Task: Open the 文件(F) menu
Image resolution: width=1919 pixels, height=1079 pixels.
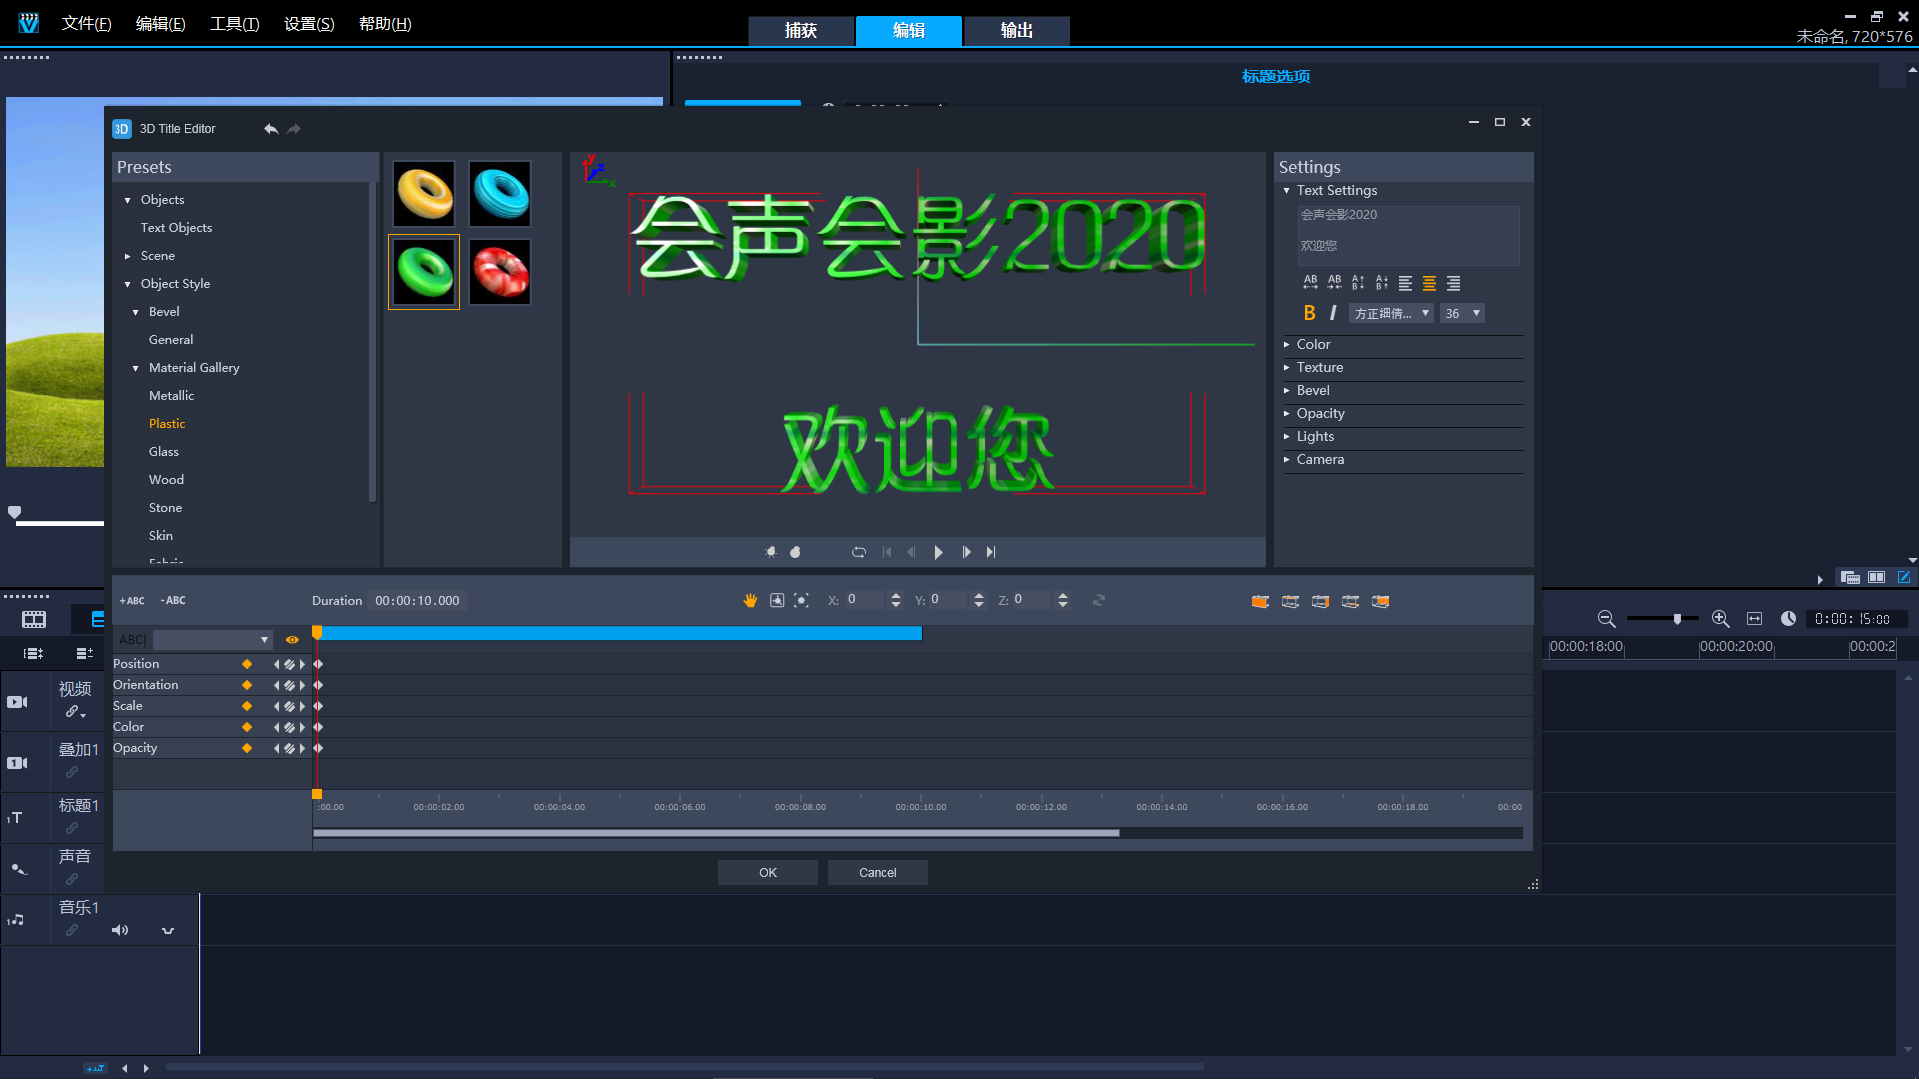Action: tap(86, 23)
